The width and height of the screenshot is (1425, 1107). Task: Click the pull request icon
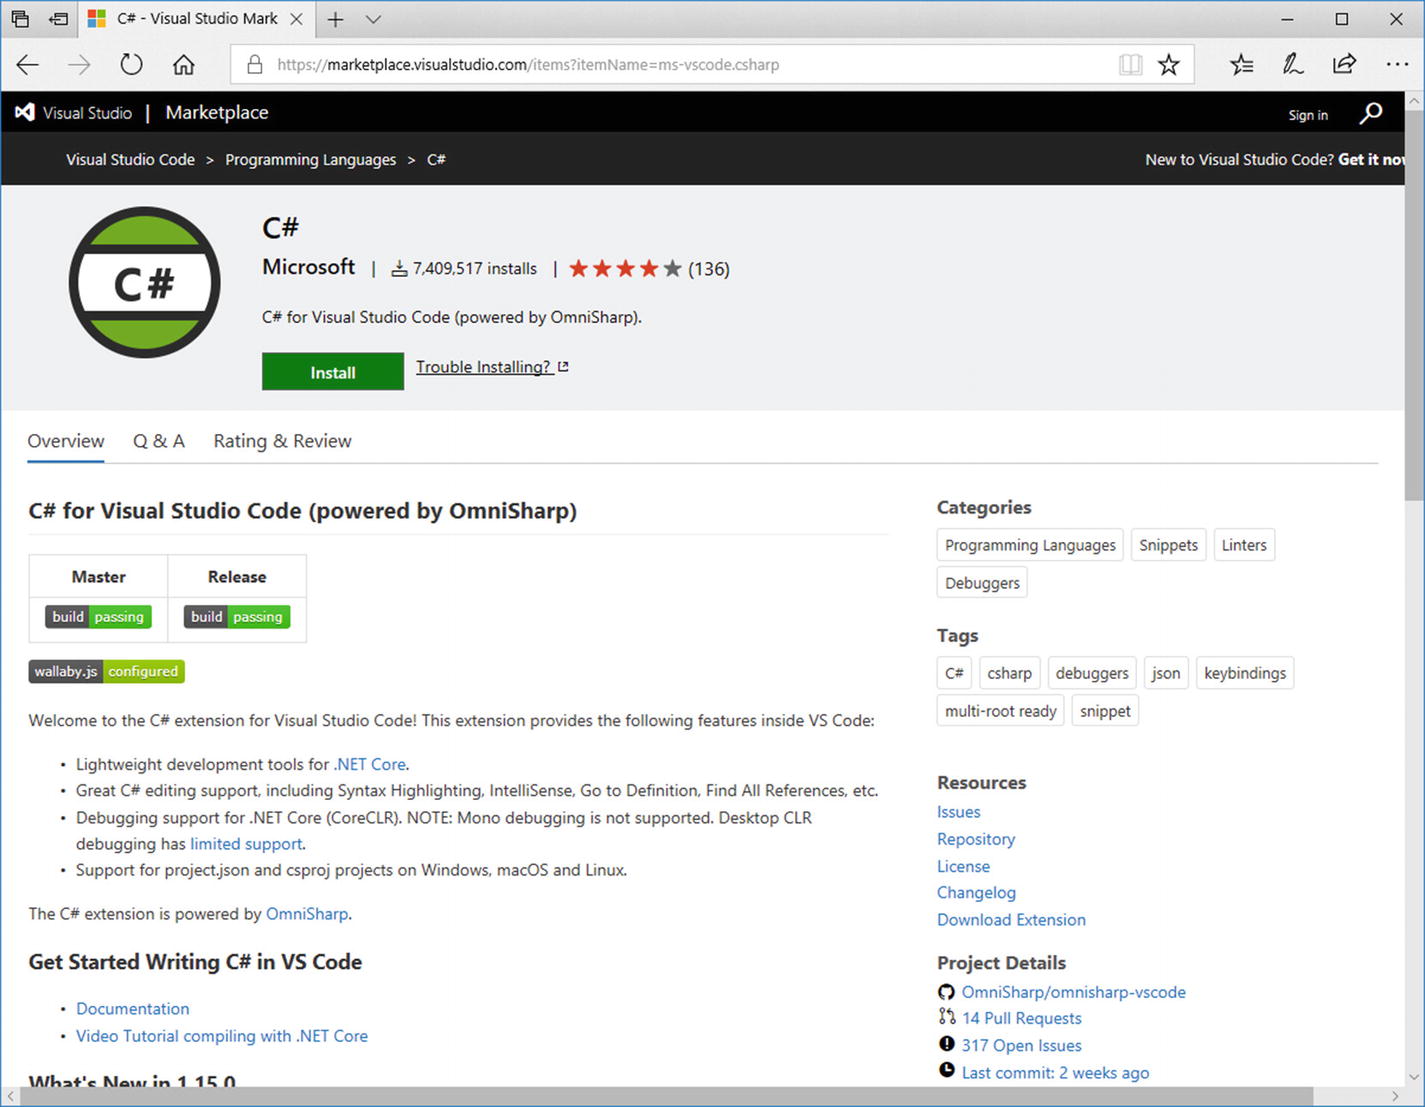point(947,1017)
